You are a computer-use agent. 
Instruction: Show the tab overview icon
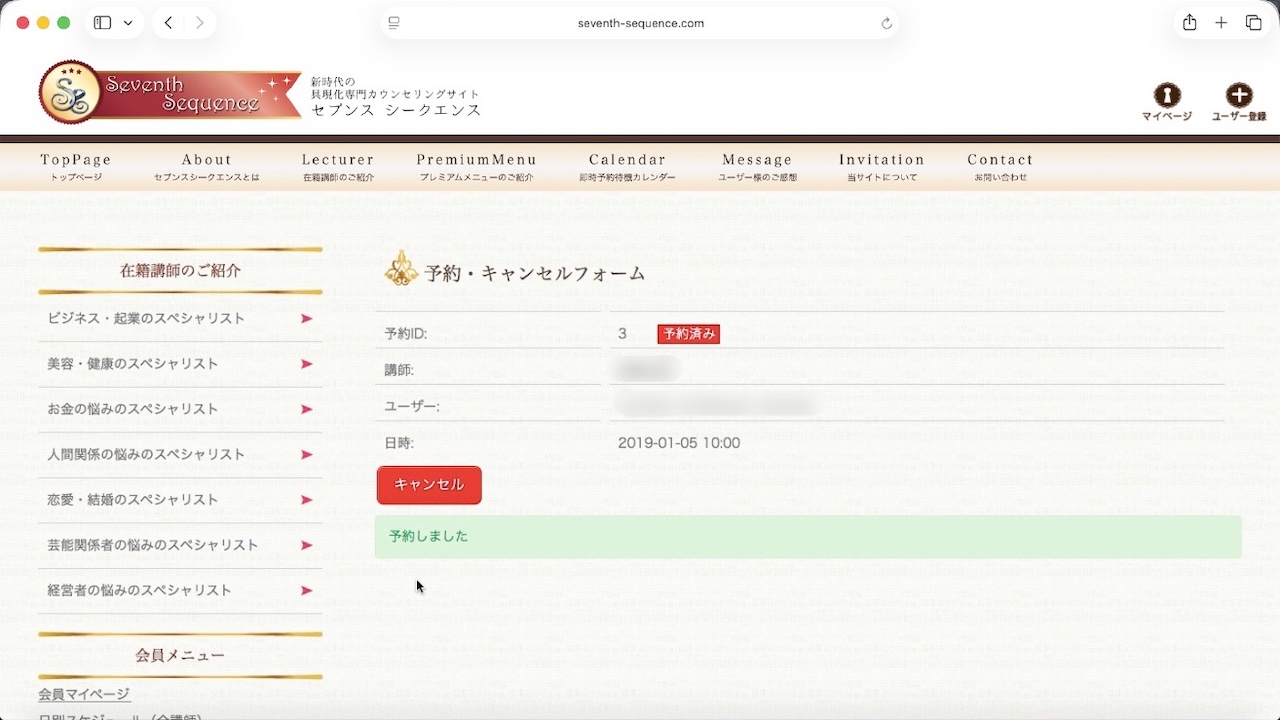tap(1253, 23)
